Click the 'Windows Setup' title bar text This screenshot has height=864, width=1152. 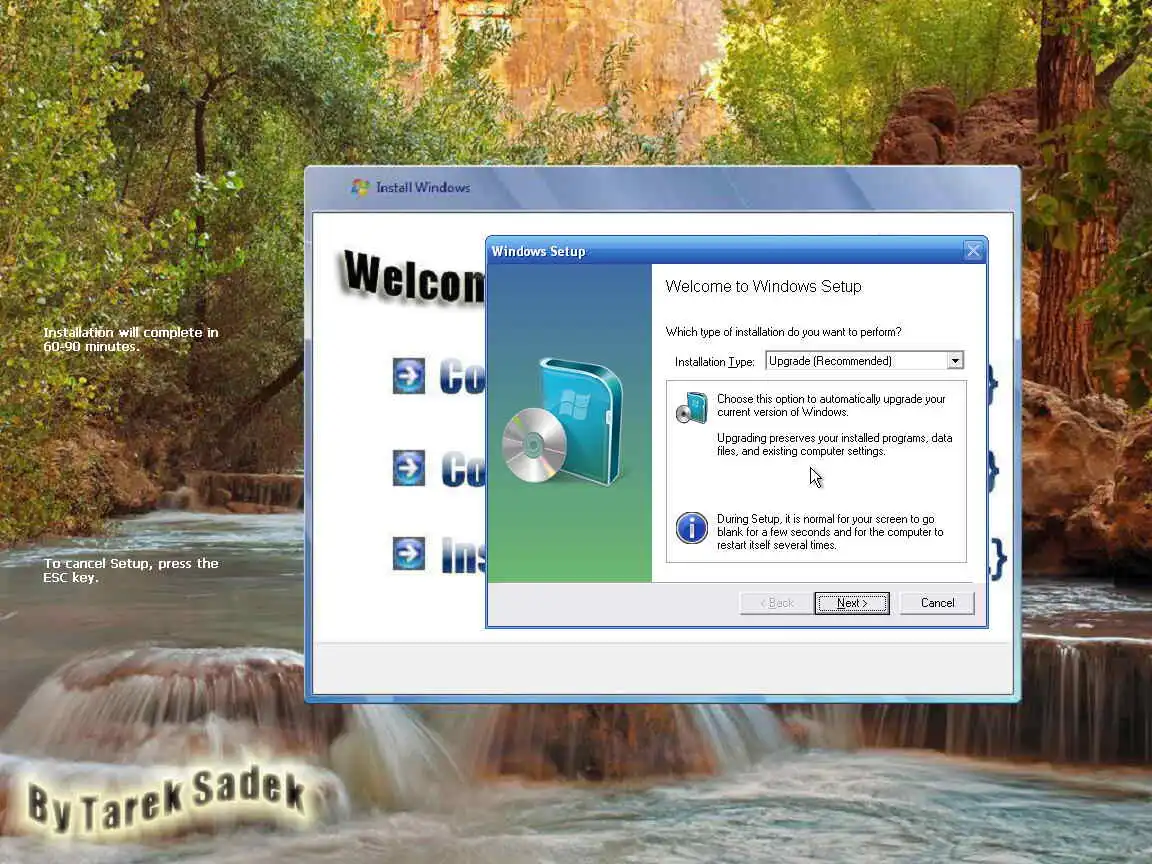[539, 251]
